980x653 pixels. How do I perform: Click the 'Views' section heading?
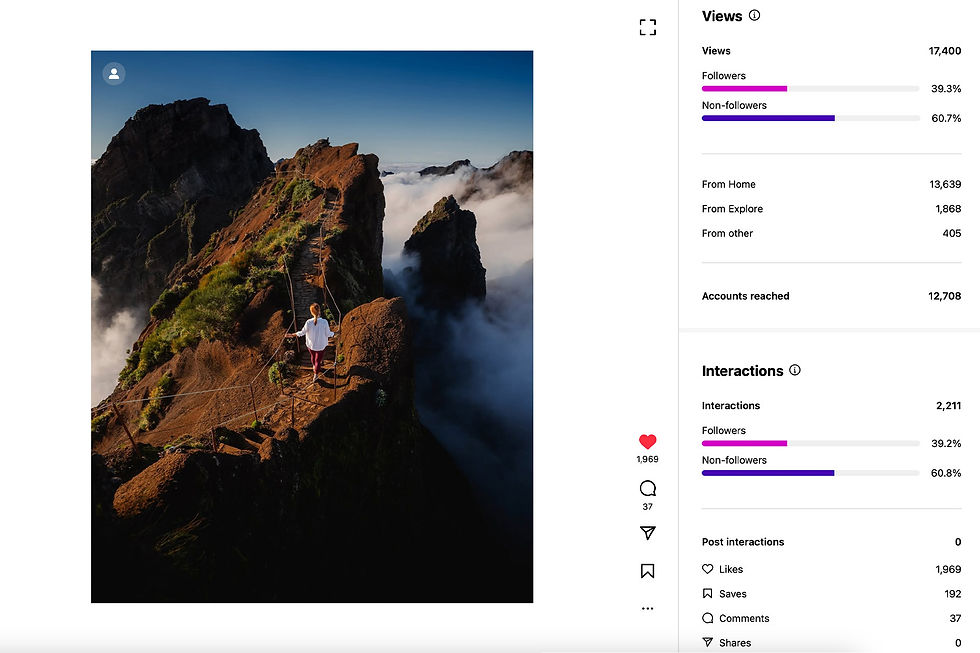722,16
